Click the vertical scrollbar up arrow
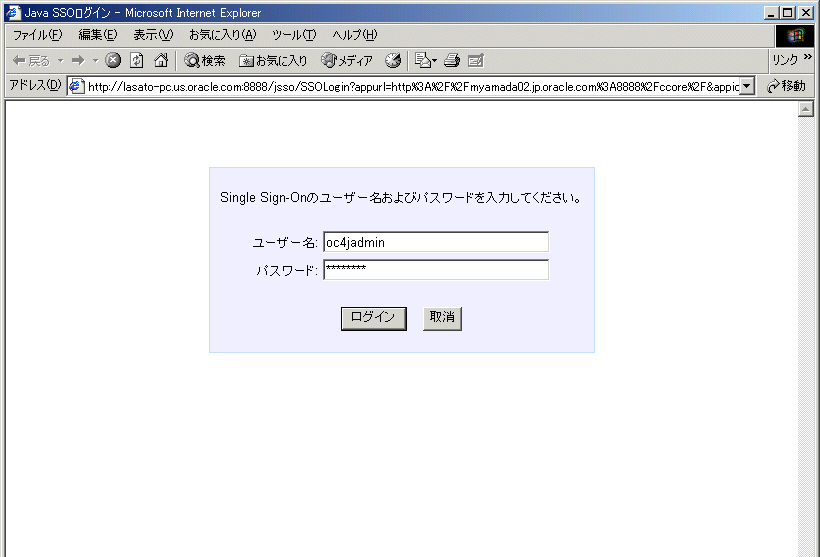 [x=806, y=109]
